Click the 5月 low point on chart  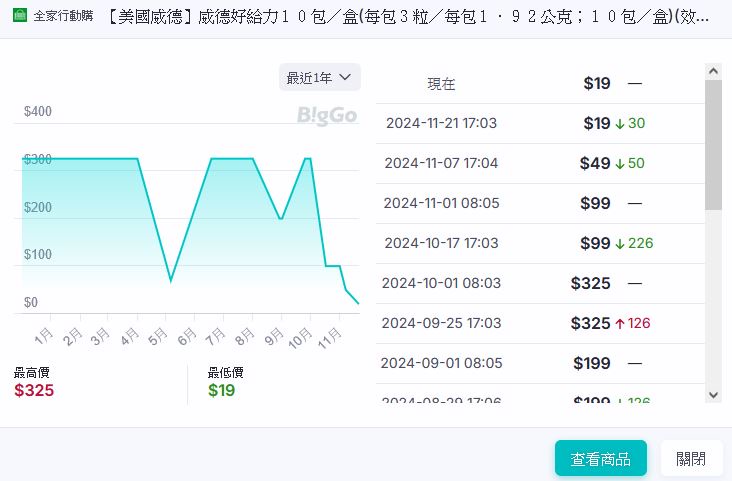click(x=171, y=279)
